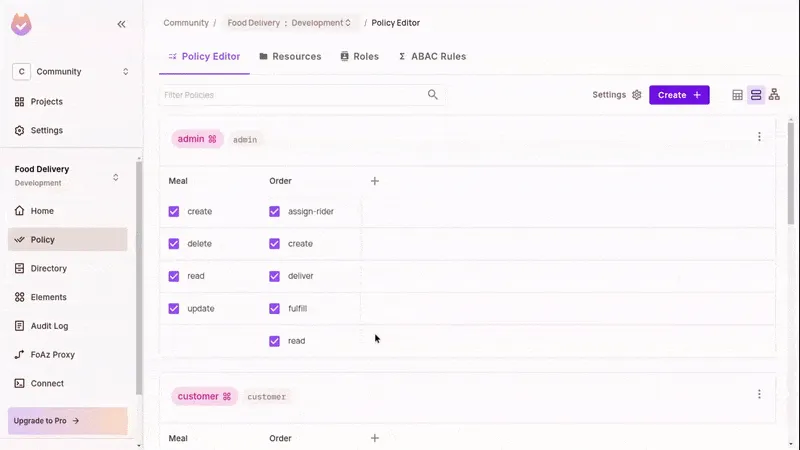Screen dimensions: 800x450
Task: Toggle admin Meal update checkbox
Action: point(174,309)
